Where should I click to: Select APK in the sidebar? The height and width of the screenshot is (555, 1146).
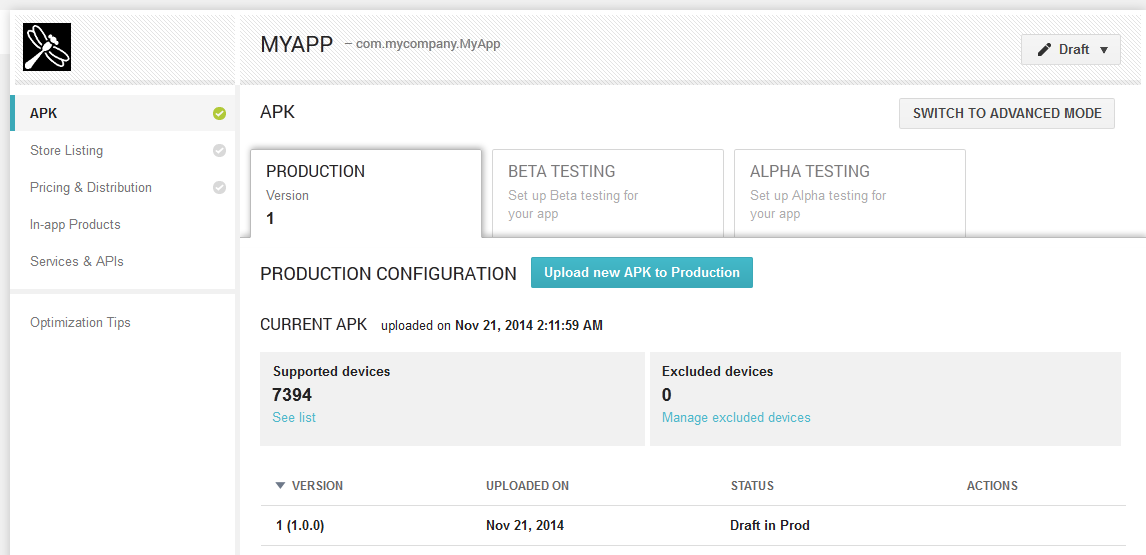[x=123, y=113]
